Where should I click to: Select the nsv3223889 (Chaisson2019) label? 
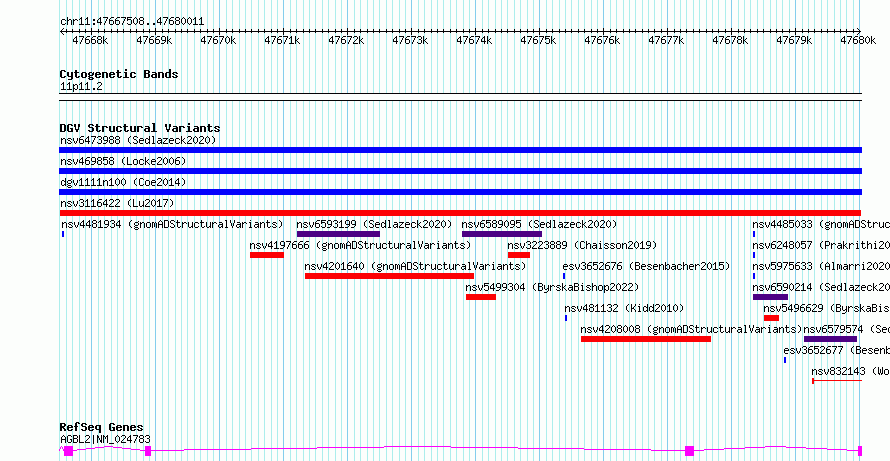pos(582,245)
